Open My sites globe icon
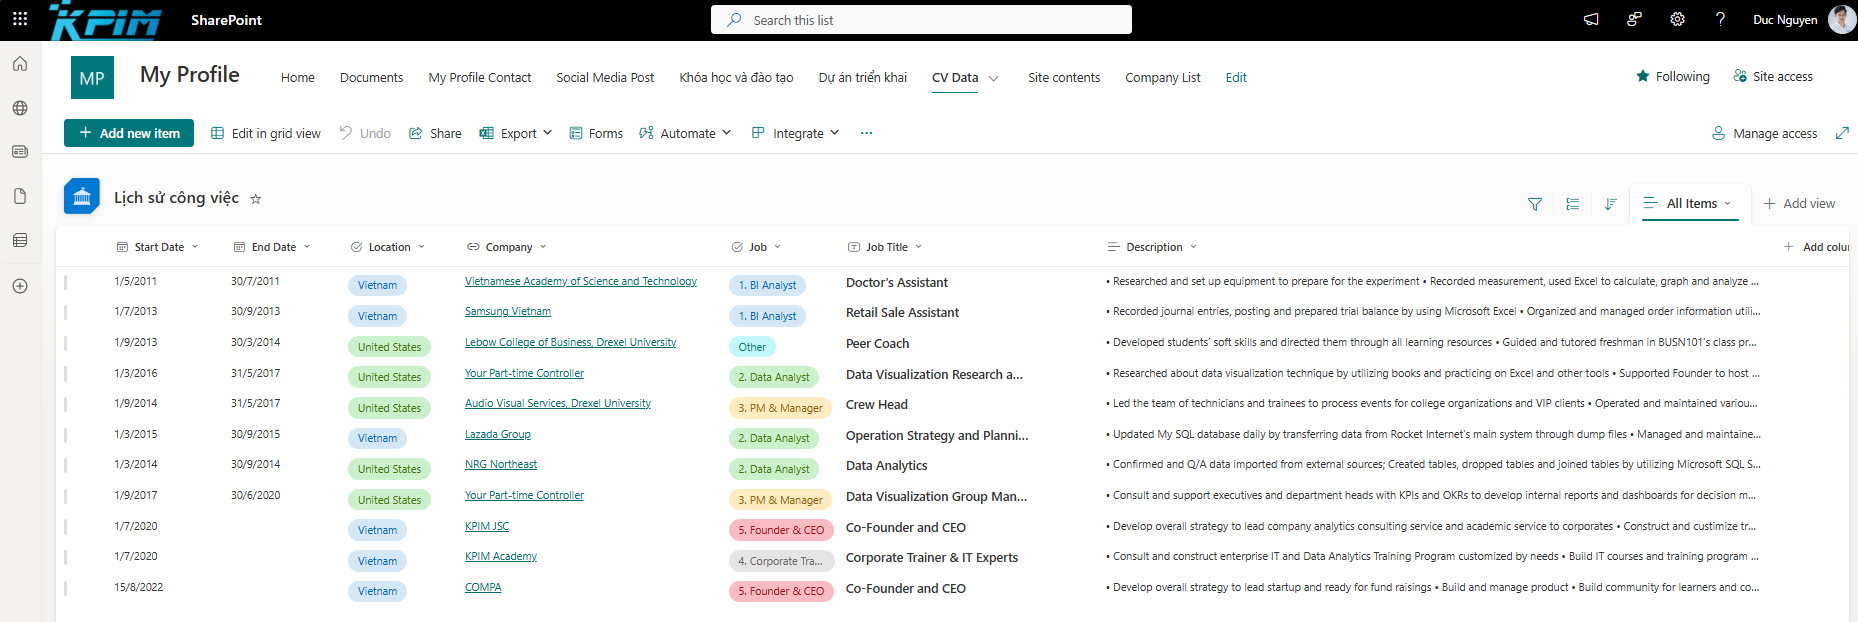 (x=20, y=108)
